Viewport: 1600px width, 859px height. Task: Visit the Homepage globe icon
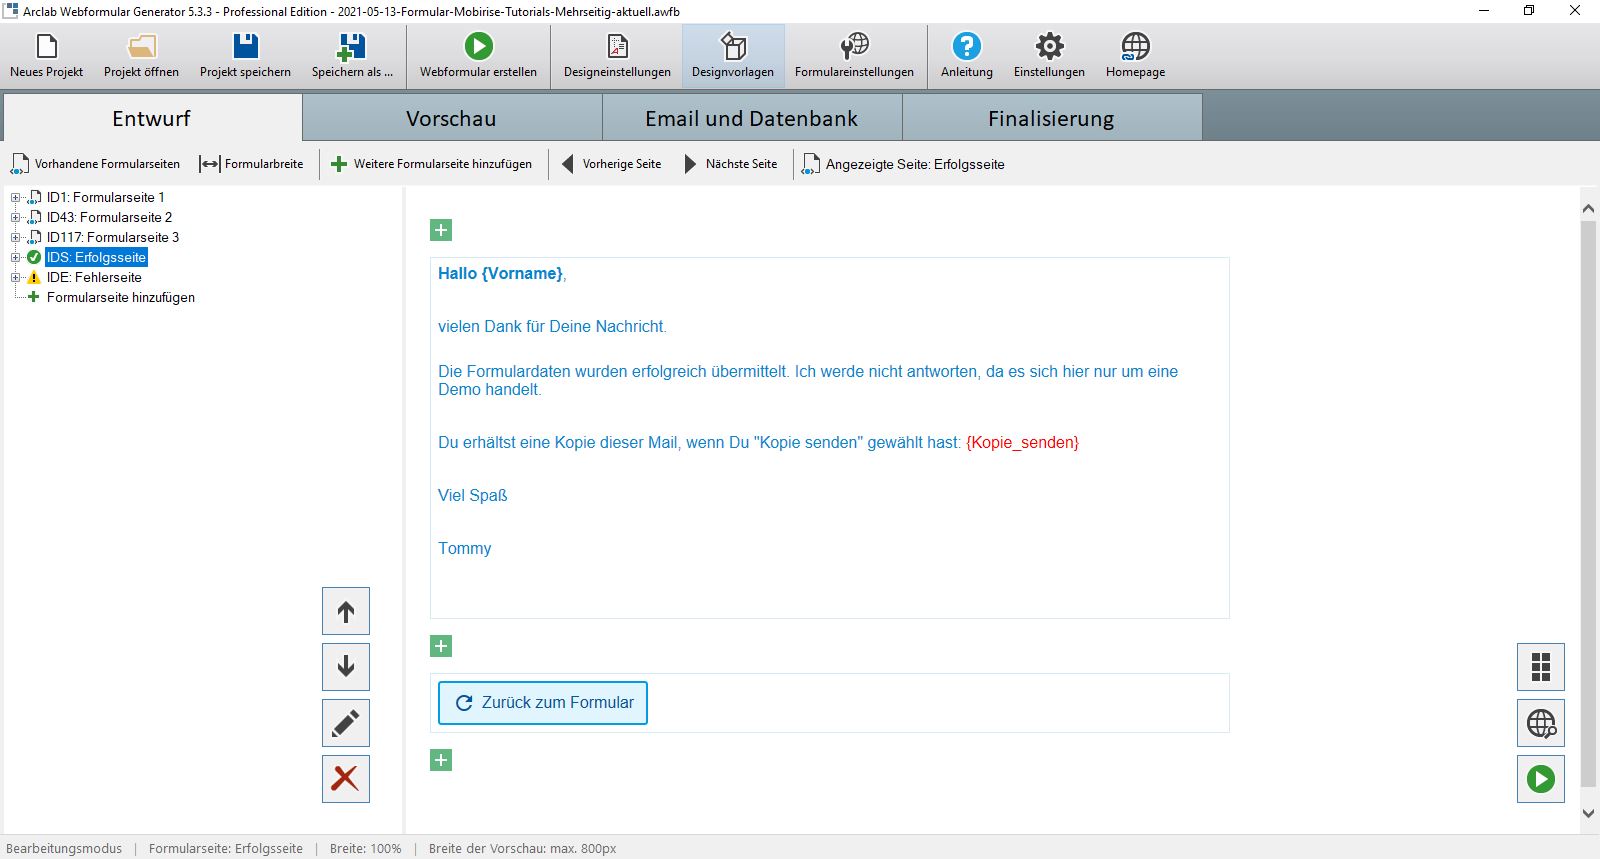(x=1135, y=57)
